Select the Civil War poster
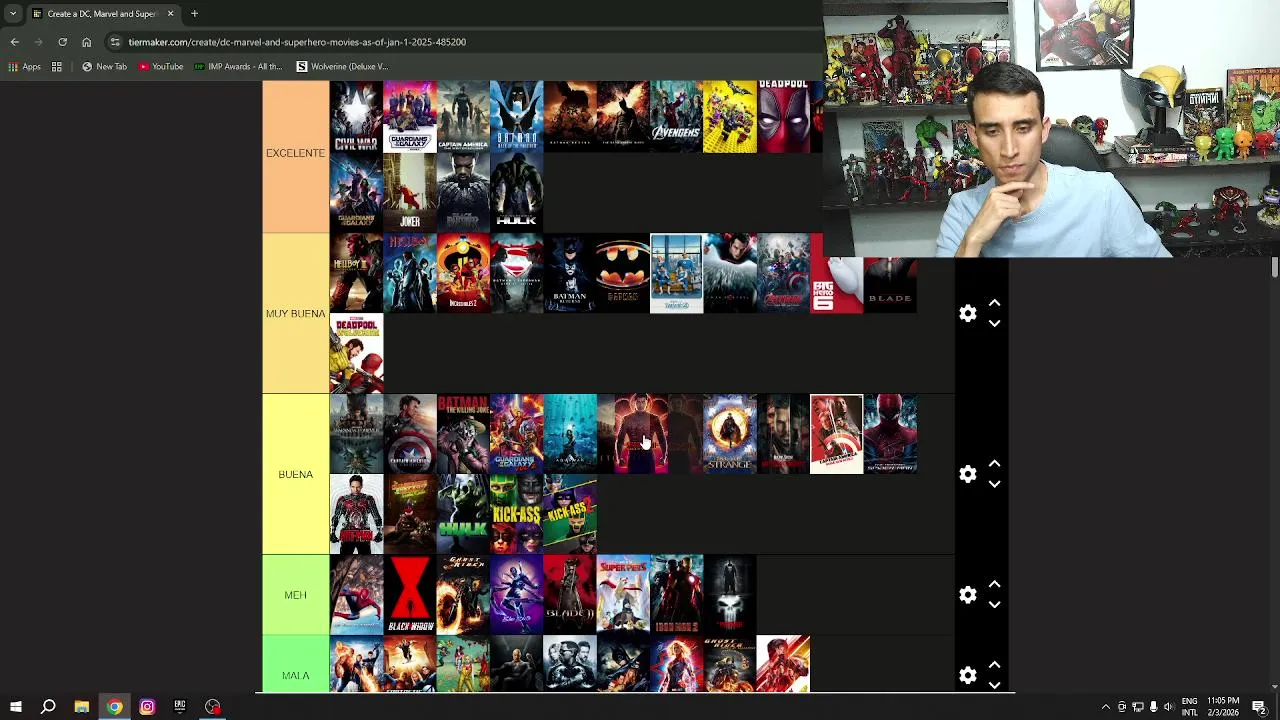This screenshot has width=1280, height=720. (356, 117)
